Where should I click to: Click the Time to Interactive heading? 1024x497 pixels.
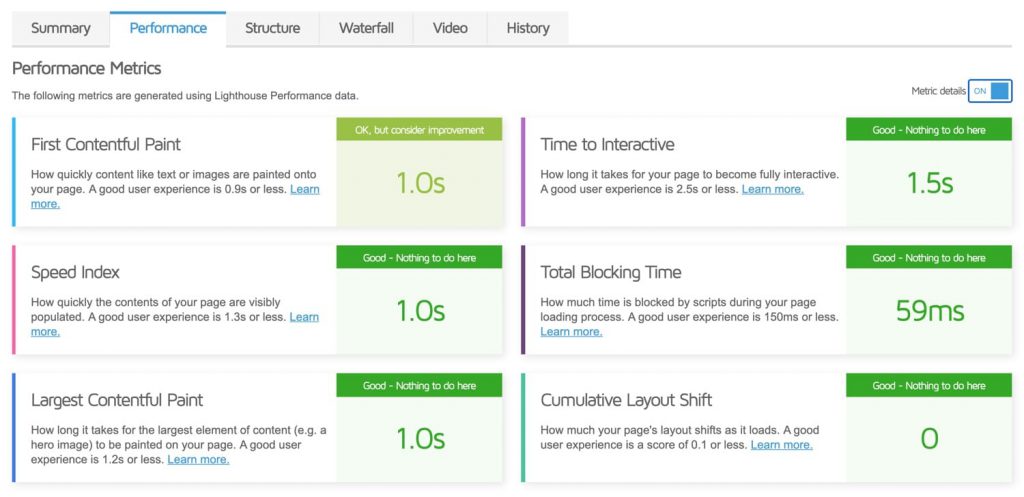point(607,144)
